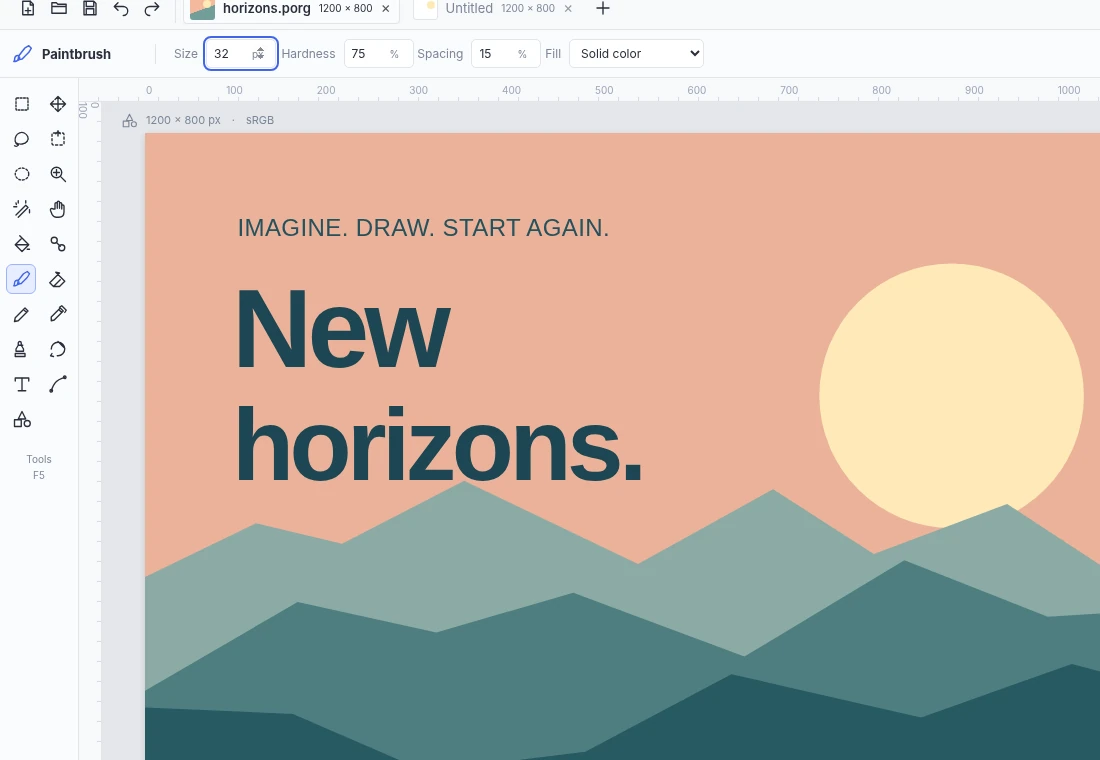Open the Fill type dropdown
The image size is (1100, 760).
[636, 53]
